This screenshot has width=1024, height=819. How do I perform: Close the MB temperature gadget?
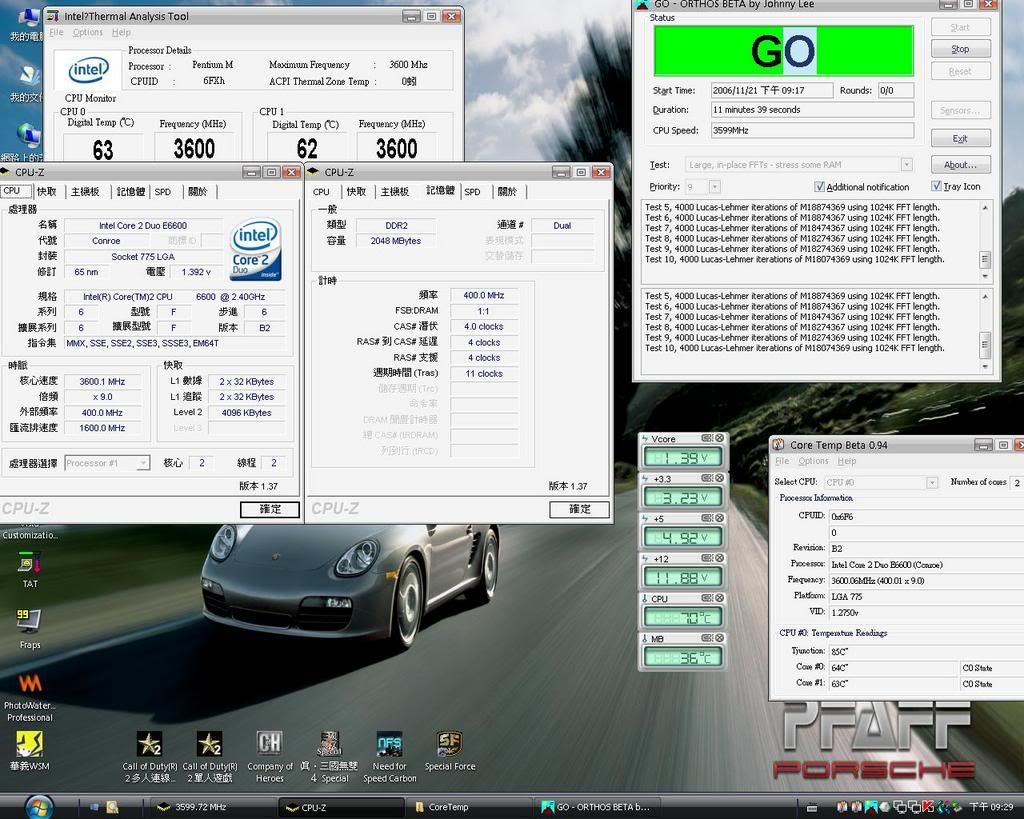pos(720,638)
